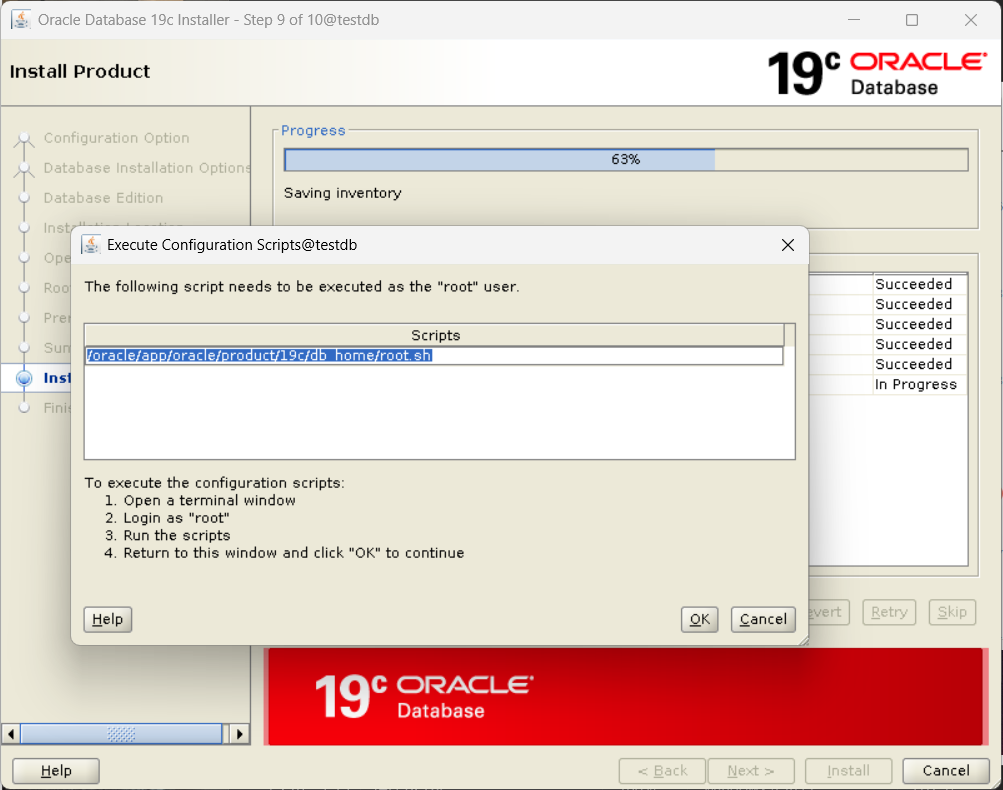1003x790 pixels.
Task: Click the first Succeeded status cell
Action: pos(919,284)
